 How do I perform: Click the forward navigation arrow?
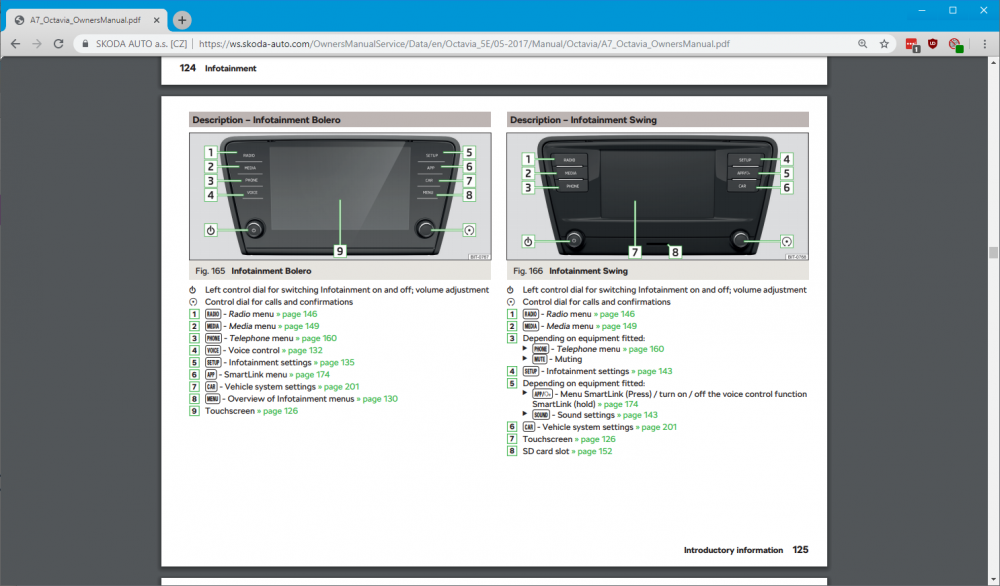tap(36, 43)
